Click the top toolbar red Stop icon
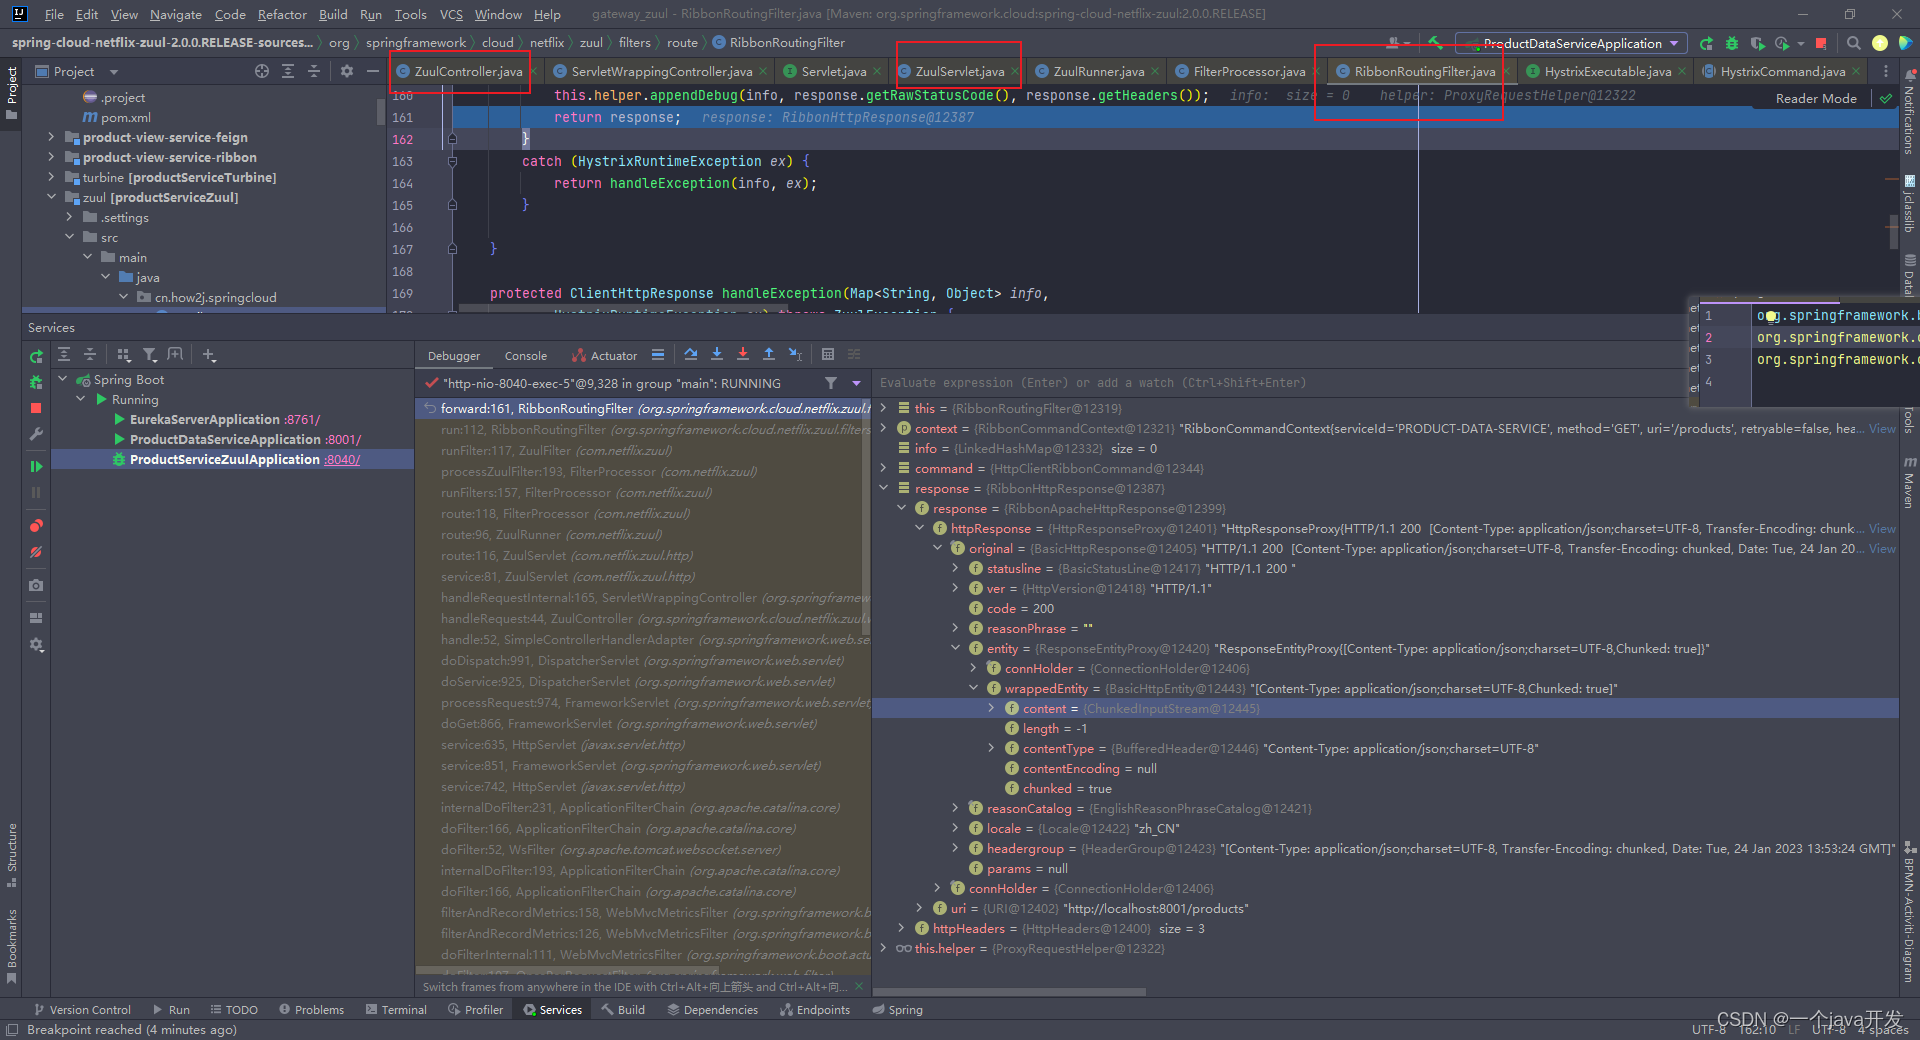The height and width of the screenshot is (1040, 1920). [1821, 43]
